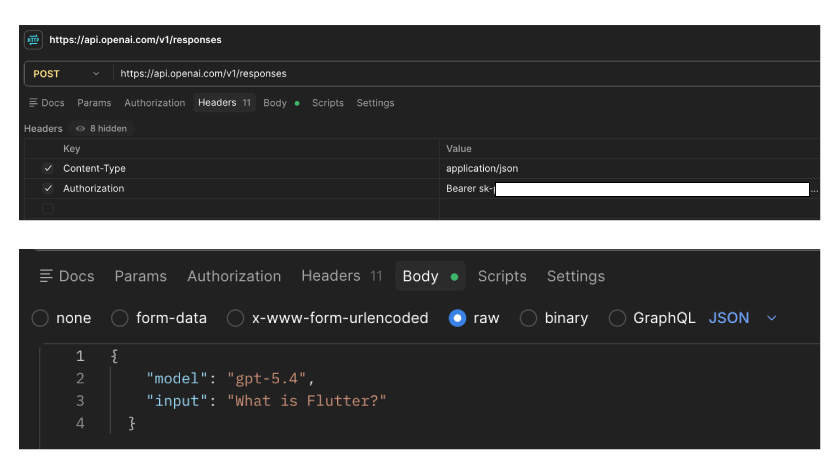Viewport: 838px width, 470px height.
Task: Select the form-data radio button
Action: tap(120, 318)
